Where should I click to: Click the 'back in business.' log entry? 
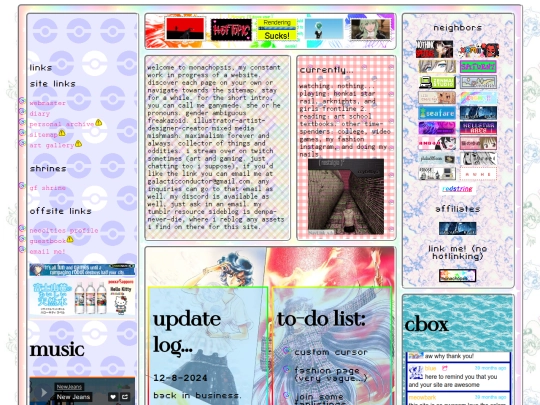(x=197, y=395)
